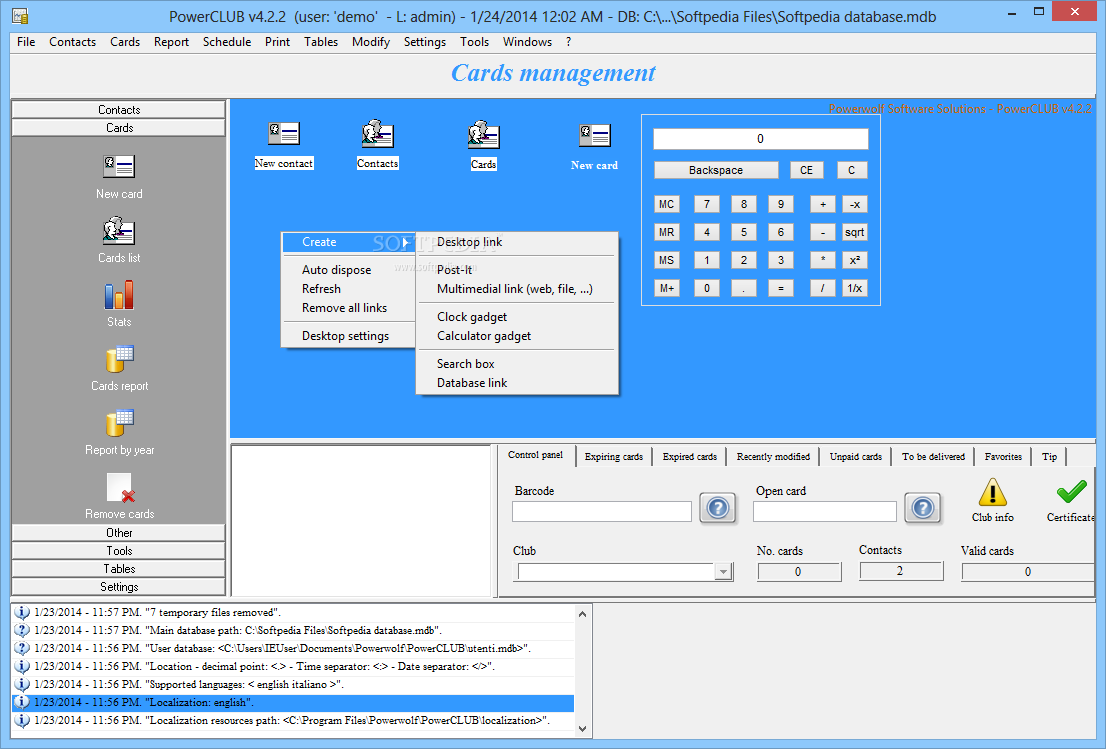The image size is (1106, 749).
Task: Click the Contacts desktop link icon
Action: (x=377, y=134)
